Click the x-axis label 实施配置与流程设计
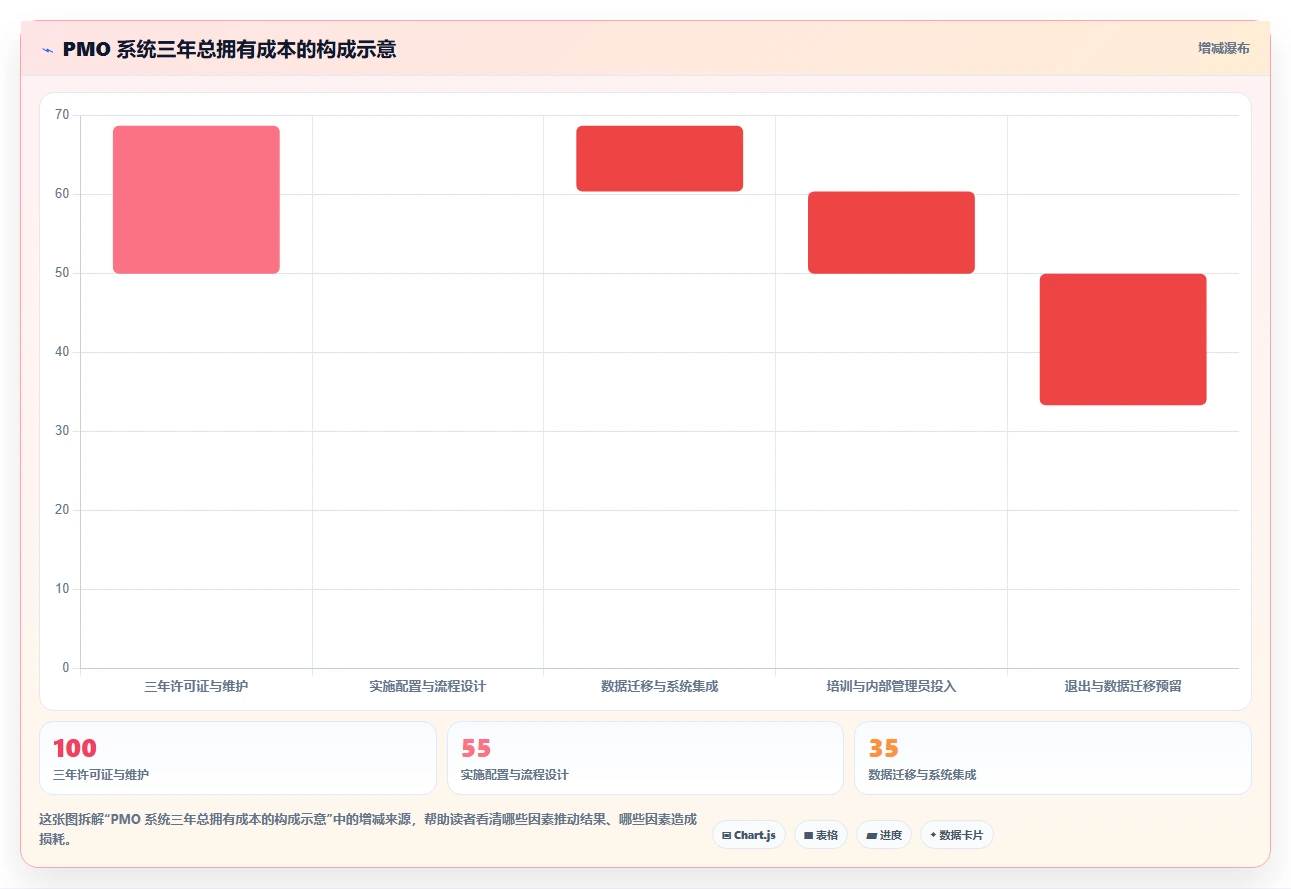This screenshot has width=1291, height=889. [428, 686]
